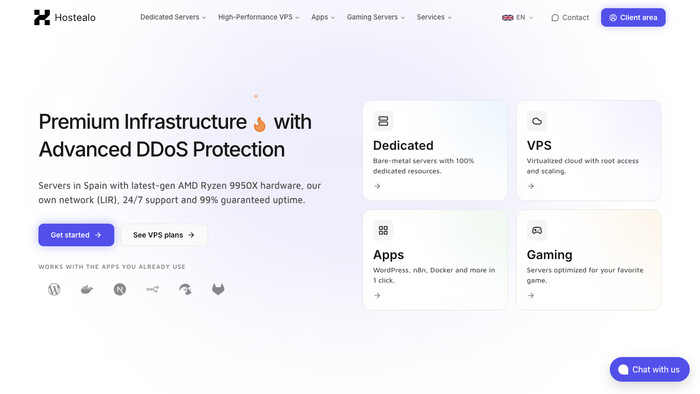The height and width of the screenshot is (394, 700).
Task: Click 'Works with the apps you already use' label
Action: click(112, 267)
